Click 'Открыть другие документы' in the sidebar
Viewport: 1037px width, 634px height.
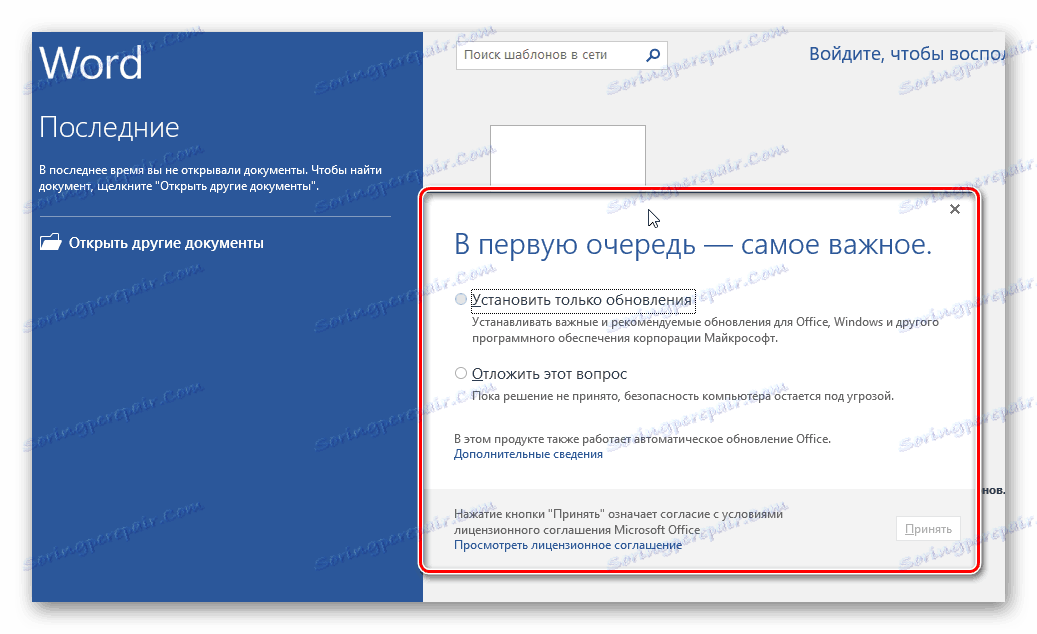tap(166, 243)
